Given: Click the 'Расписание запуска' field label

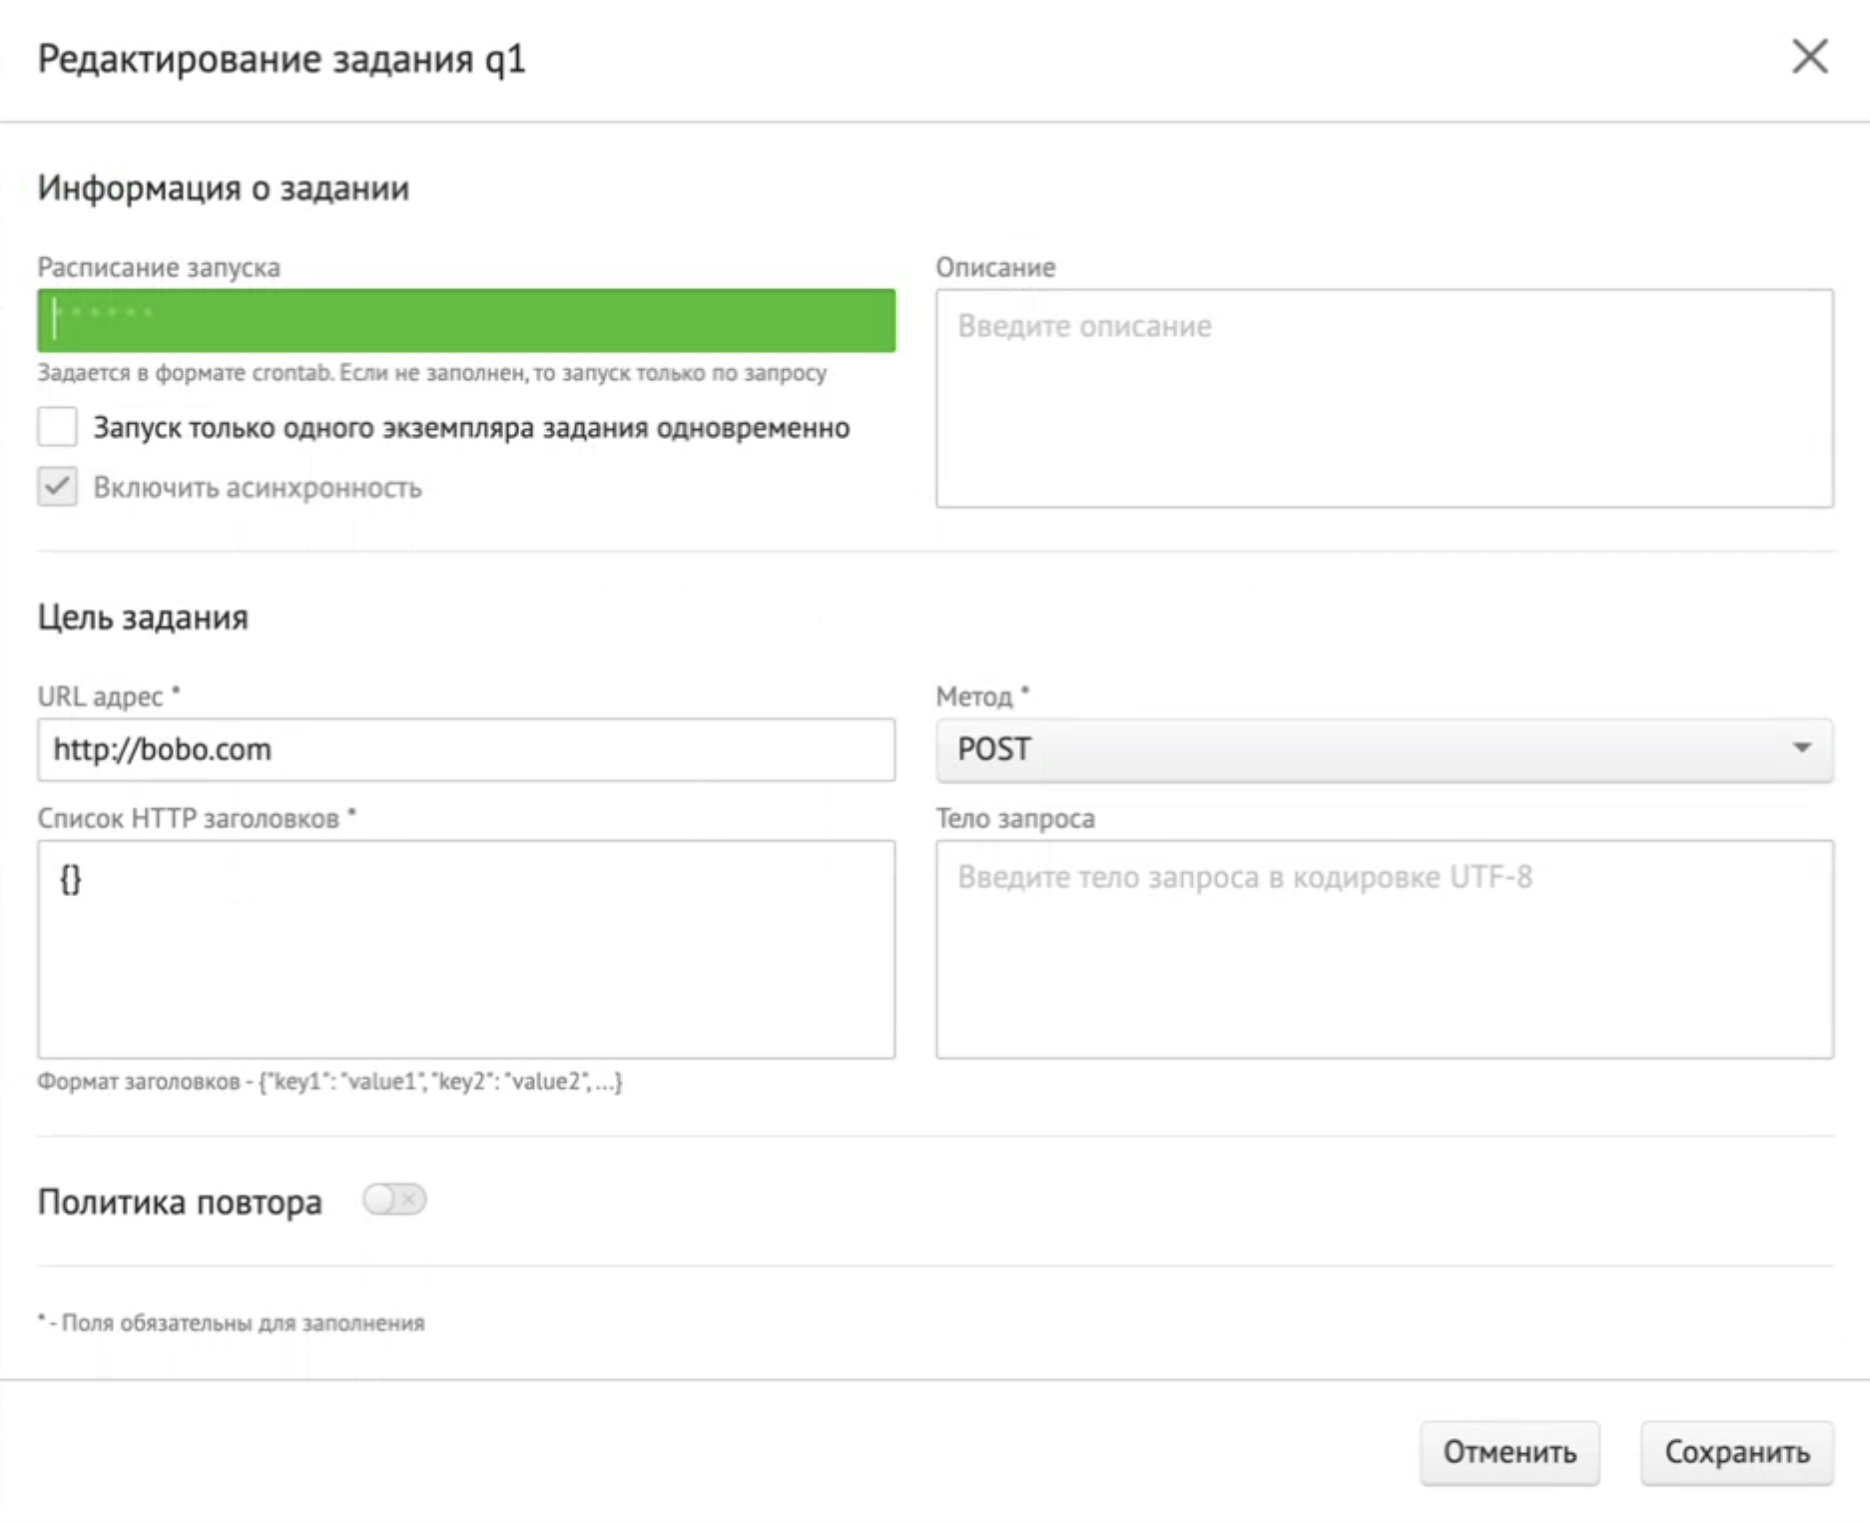Looking at the screenshot, I should pyautogui.click(x=158, y=267).
